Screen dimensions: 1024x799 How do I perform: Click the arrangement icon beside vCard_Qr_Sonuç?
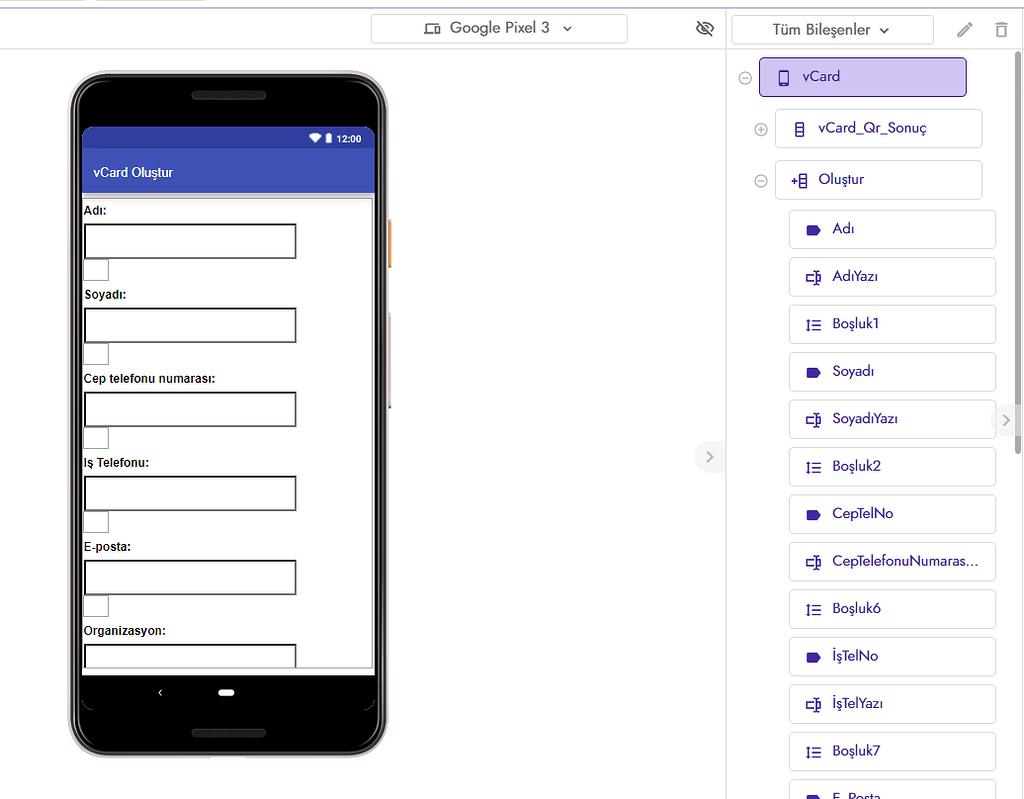tap(797, 128)
